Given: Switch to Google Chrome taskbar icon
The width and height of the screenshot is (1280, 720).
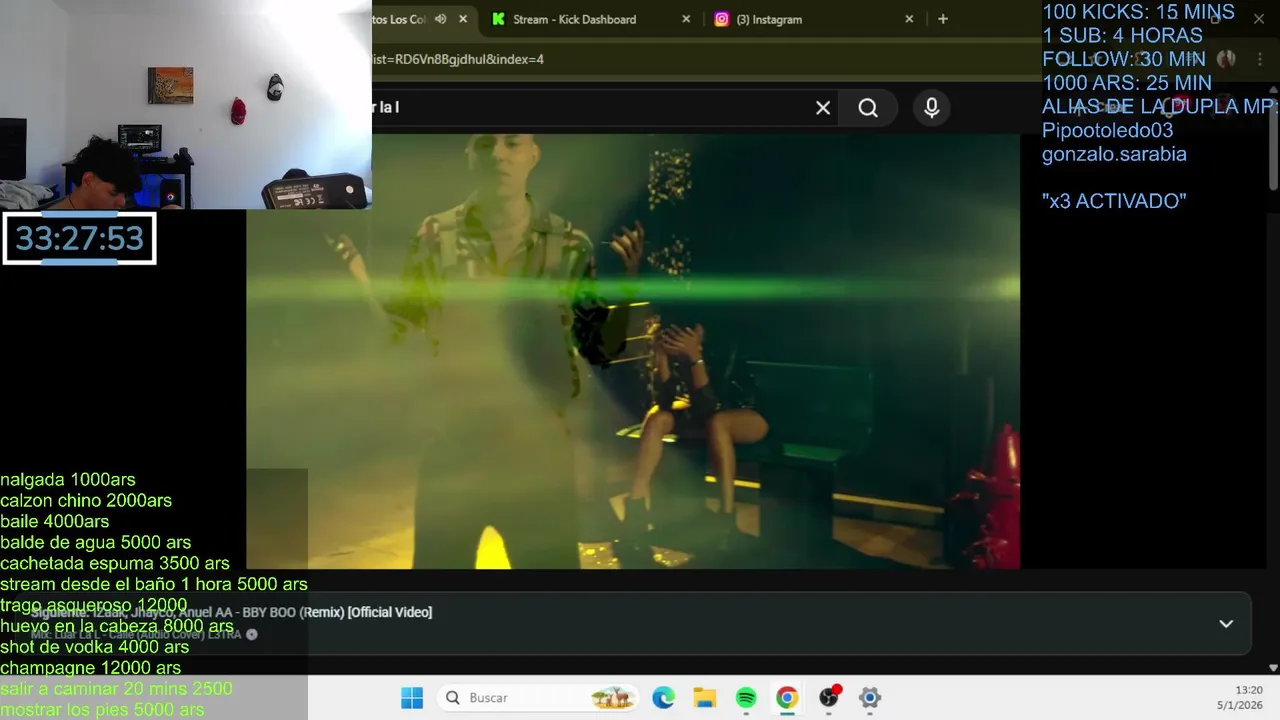Looking at the screenshot, I should [787, 698].
